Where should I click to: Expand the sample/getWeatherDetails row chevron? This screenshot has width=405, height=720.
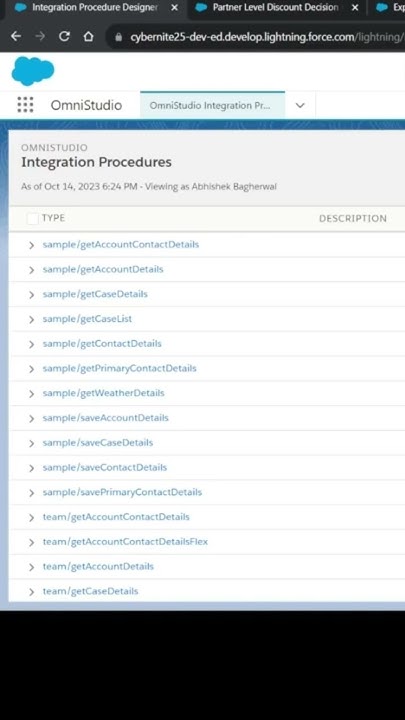(x=31, y=394)
